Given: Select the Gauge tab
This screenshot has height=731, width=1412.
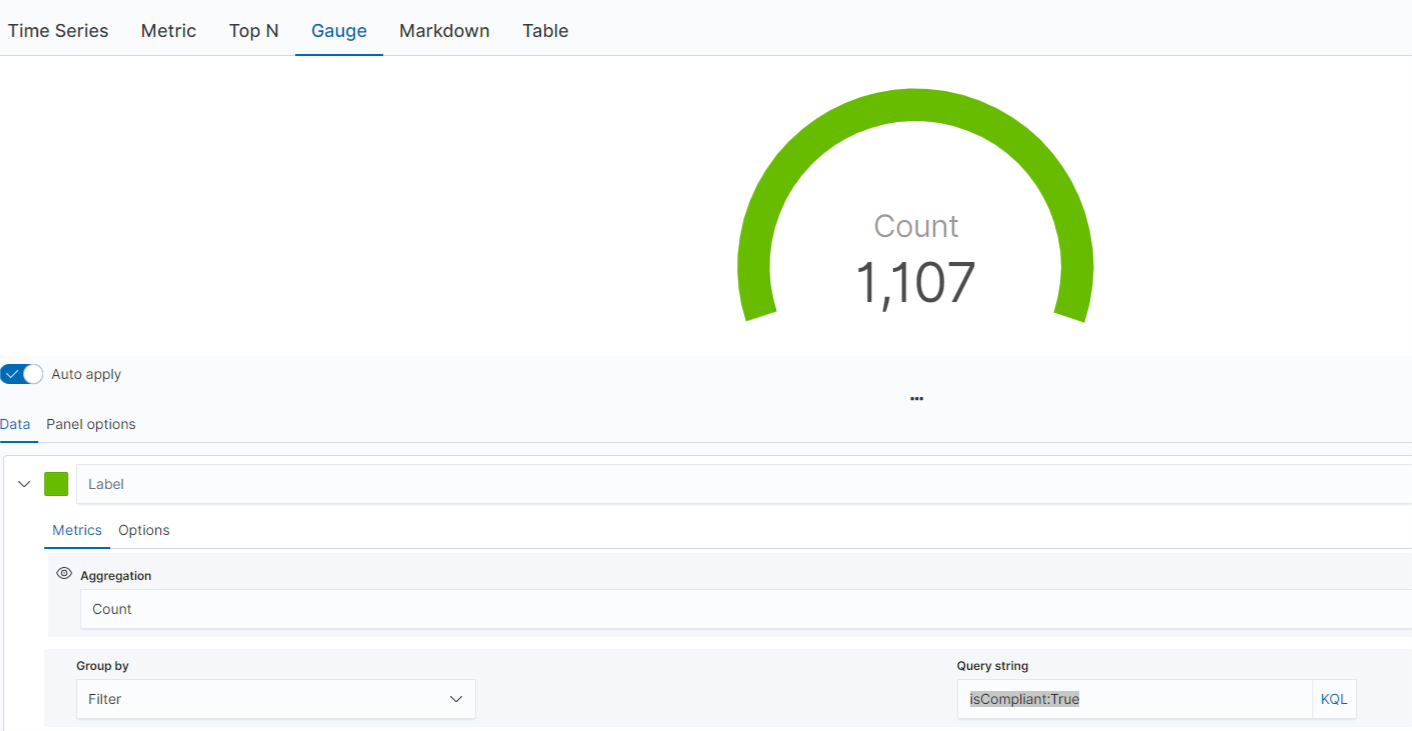Looking at the screenshot, I should (339, 31).
